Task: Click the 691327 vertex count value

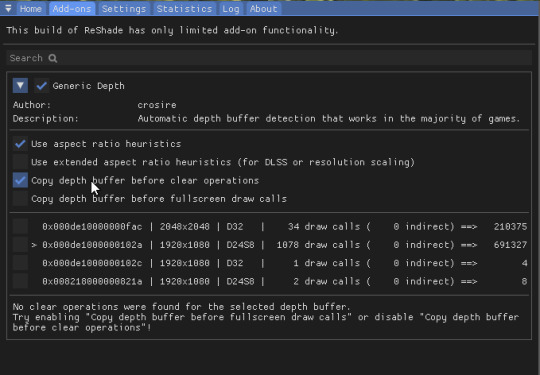Action: point(510,245)
